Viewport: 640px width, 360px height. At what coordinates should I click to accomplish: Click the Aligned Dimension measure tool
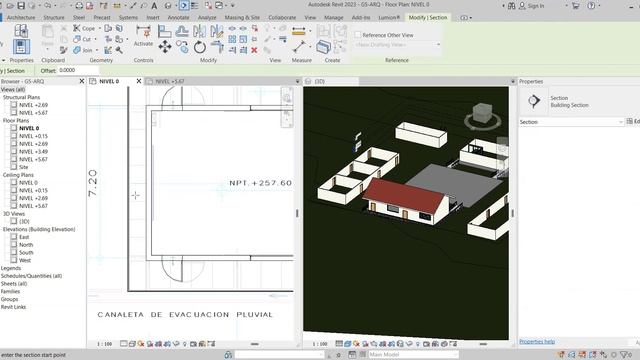click(x=298, y=31)
